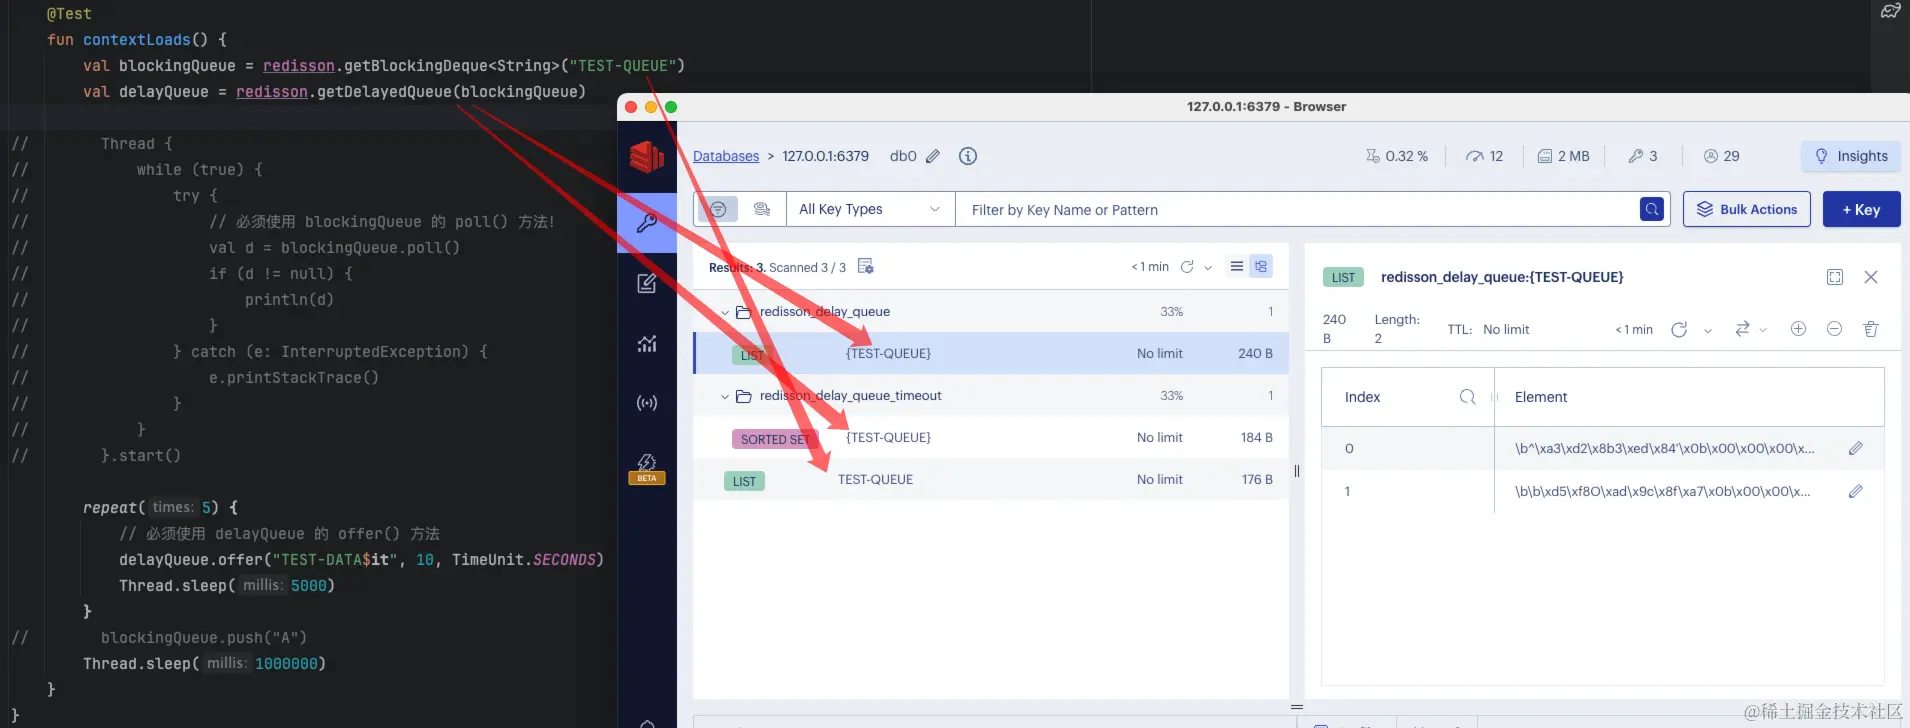Click the 240 B size of the selected key
1910x728 pixels.
tap(1255, 353)
